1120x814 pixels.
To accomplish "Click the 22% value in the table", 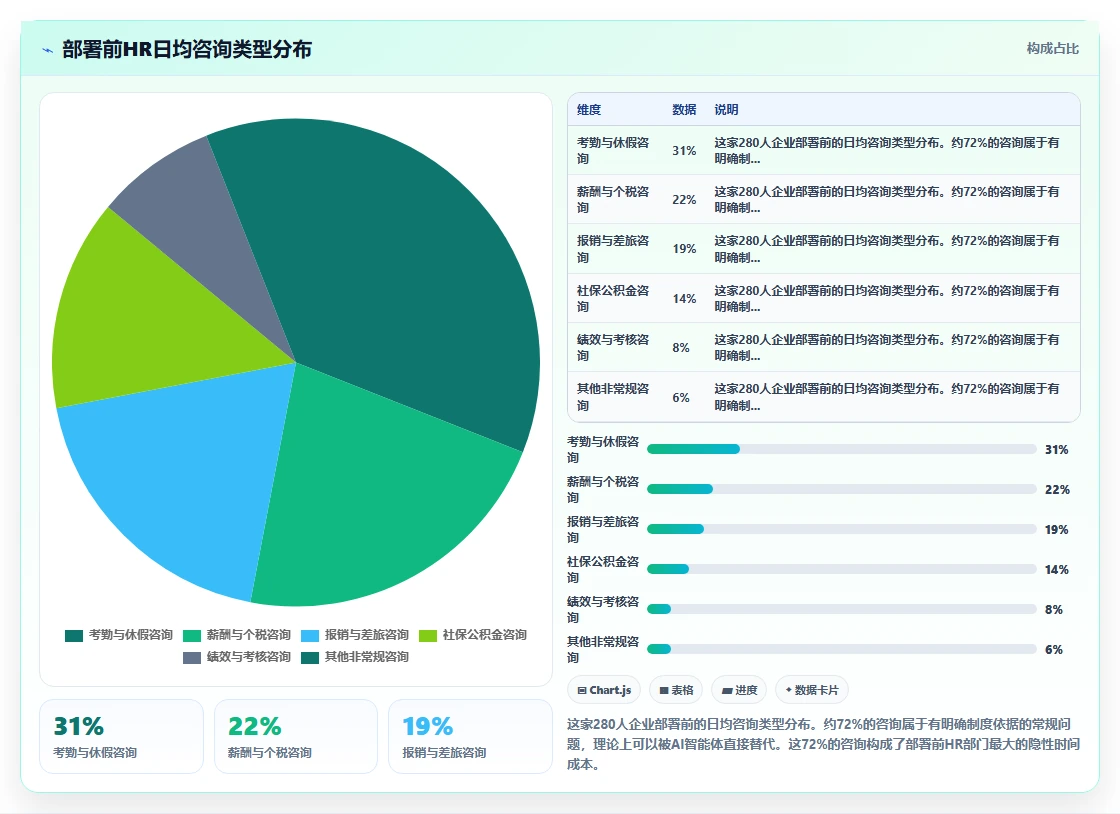I will tap(684, 200).
